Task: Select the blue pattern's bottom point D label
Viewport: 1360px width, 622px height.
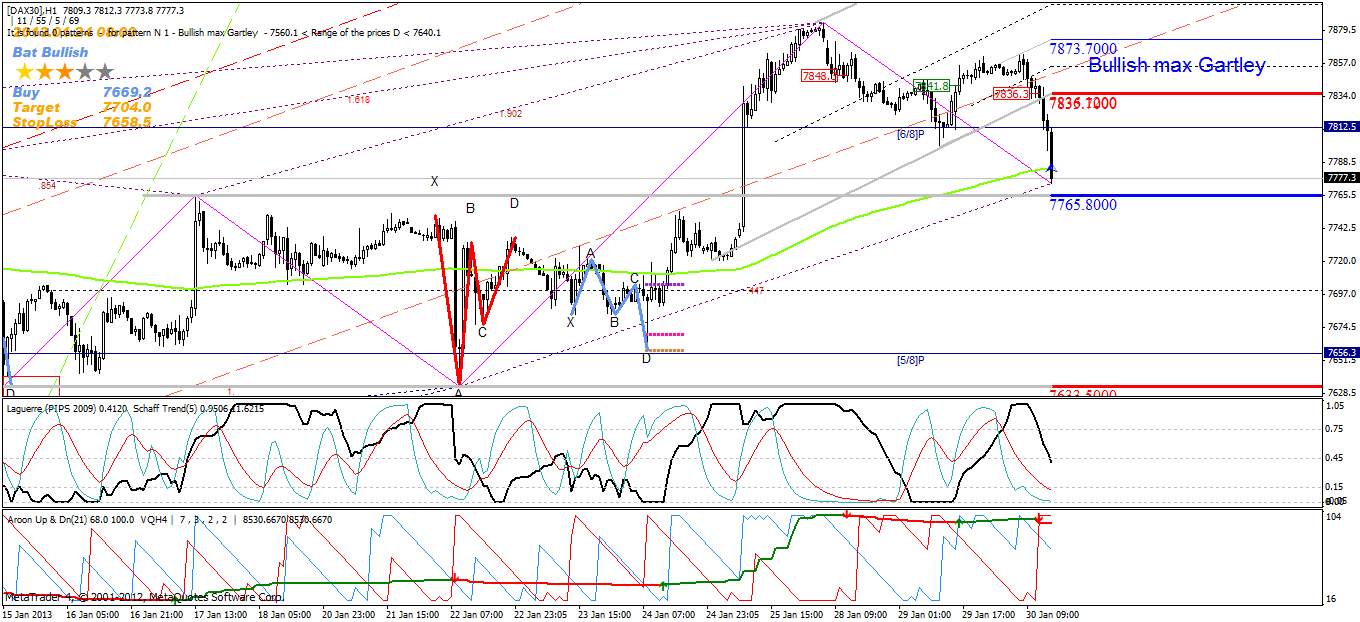Action: (646, 358)
